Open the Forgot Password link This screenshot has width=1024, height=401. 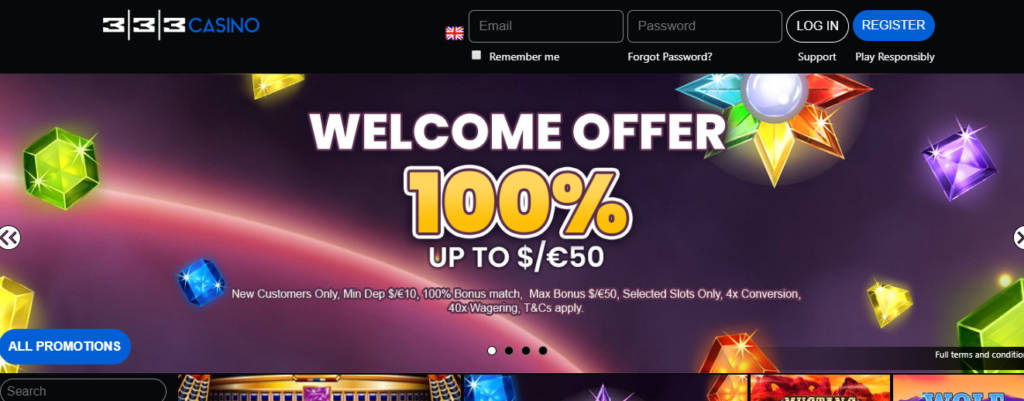click(669, 57)
